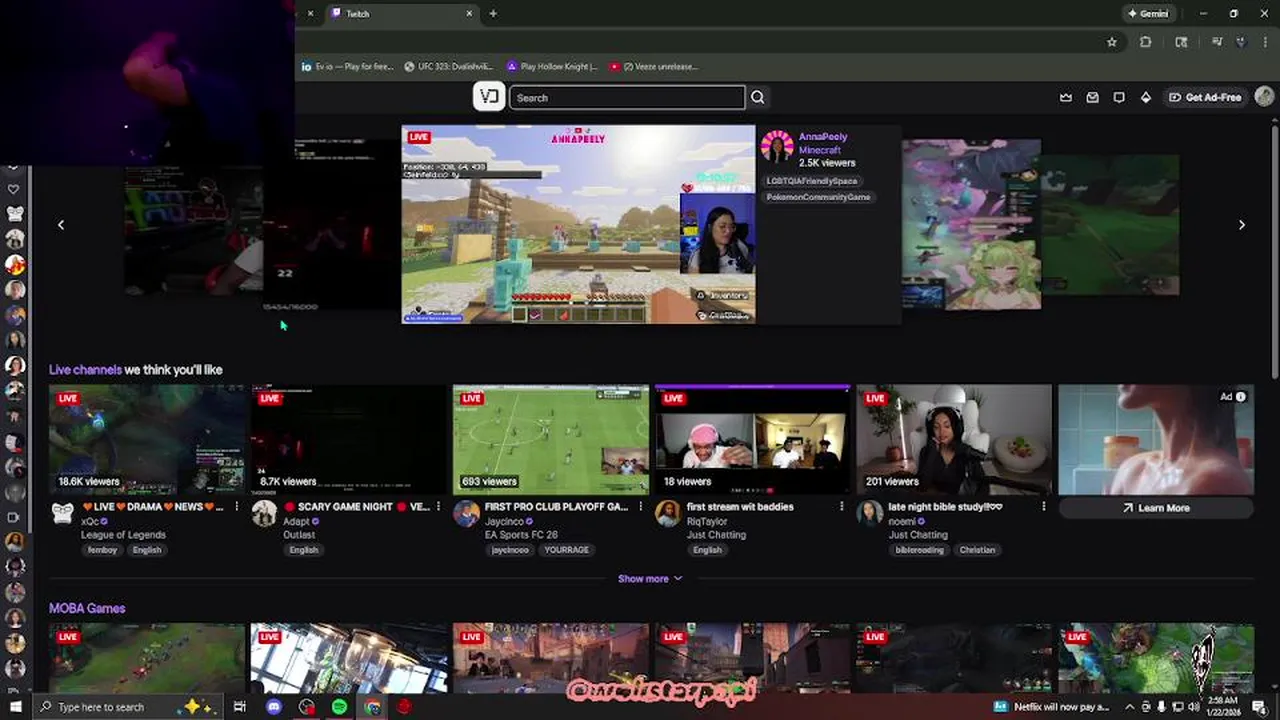Open the Gemini button in Chrome
Viewport: 1280px width, 720px height.
[x=1148, y=13]
